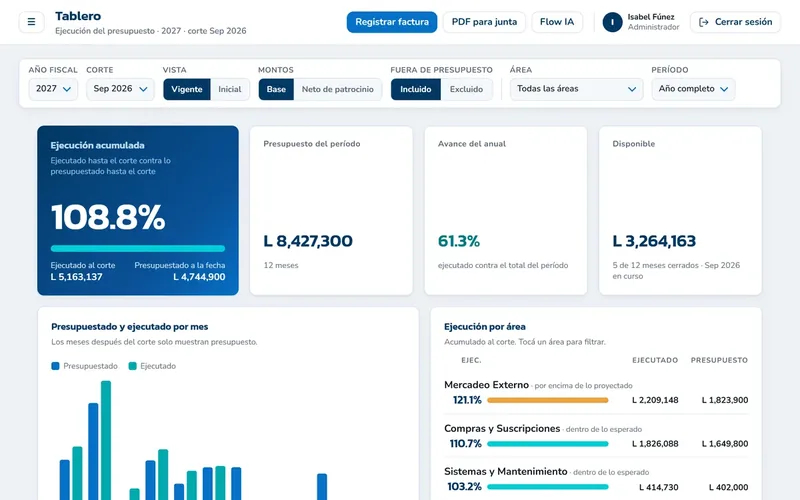Click the Disponible card

tap(680, 210)
